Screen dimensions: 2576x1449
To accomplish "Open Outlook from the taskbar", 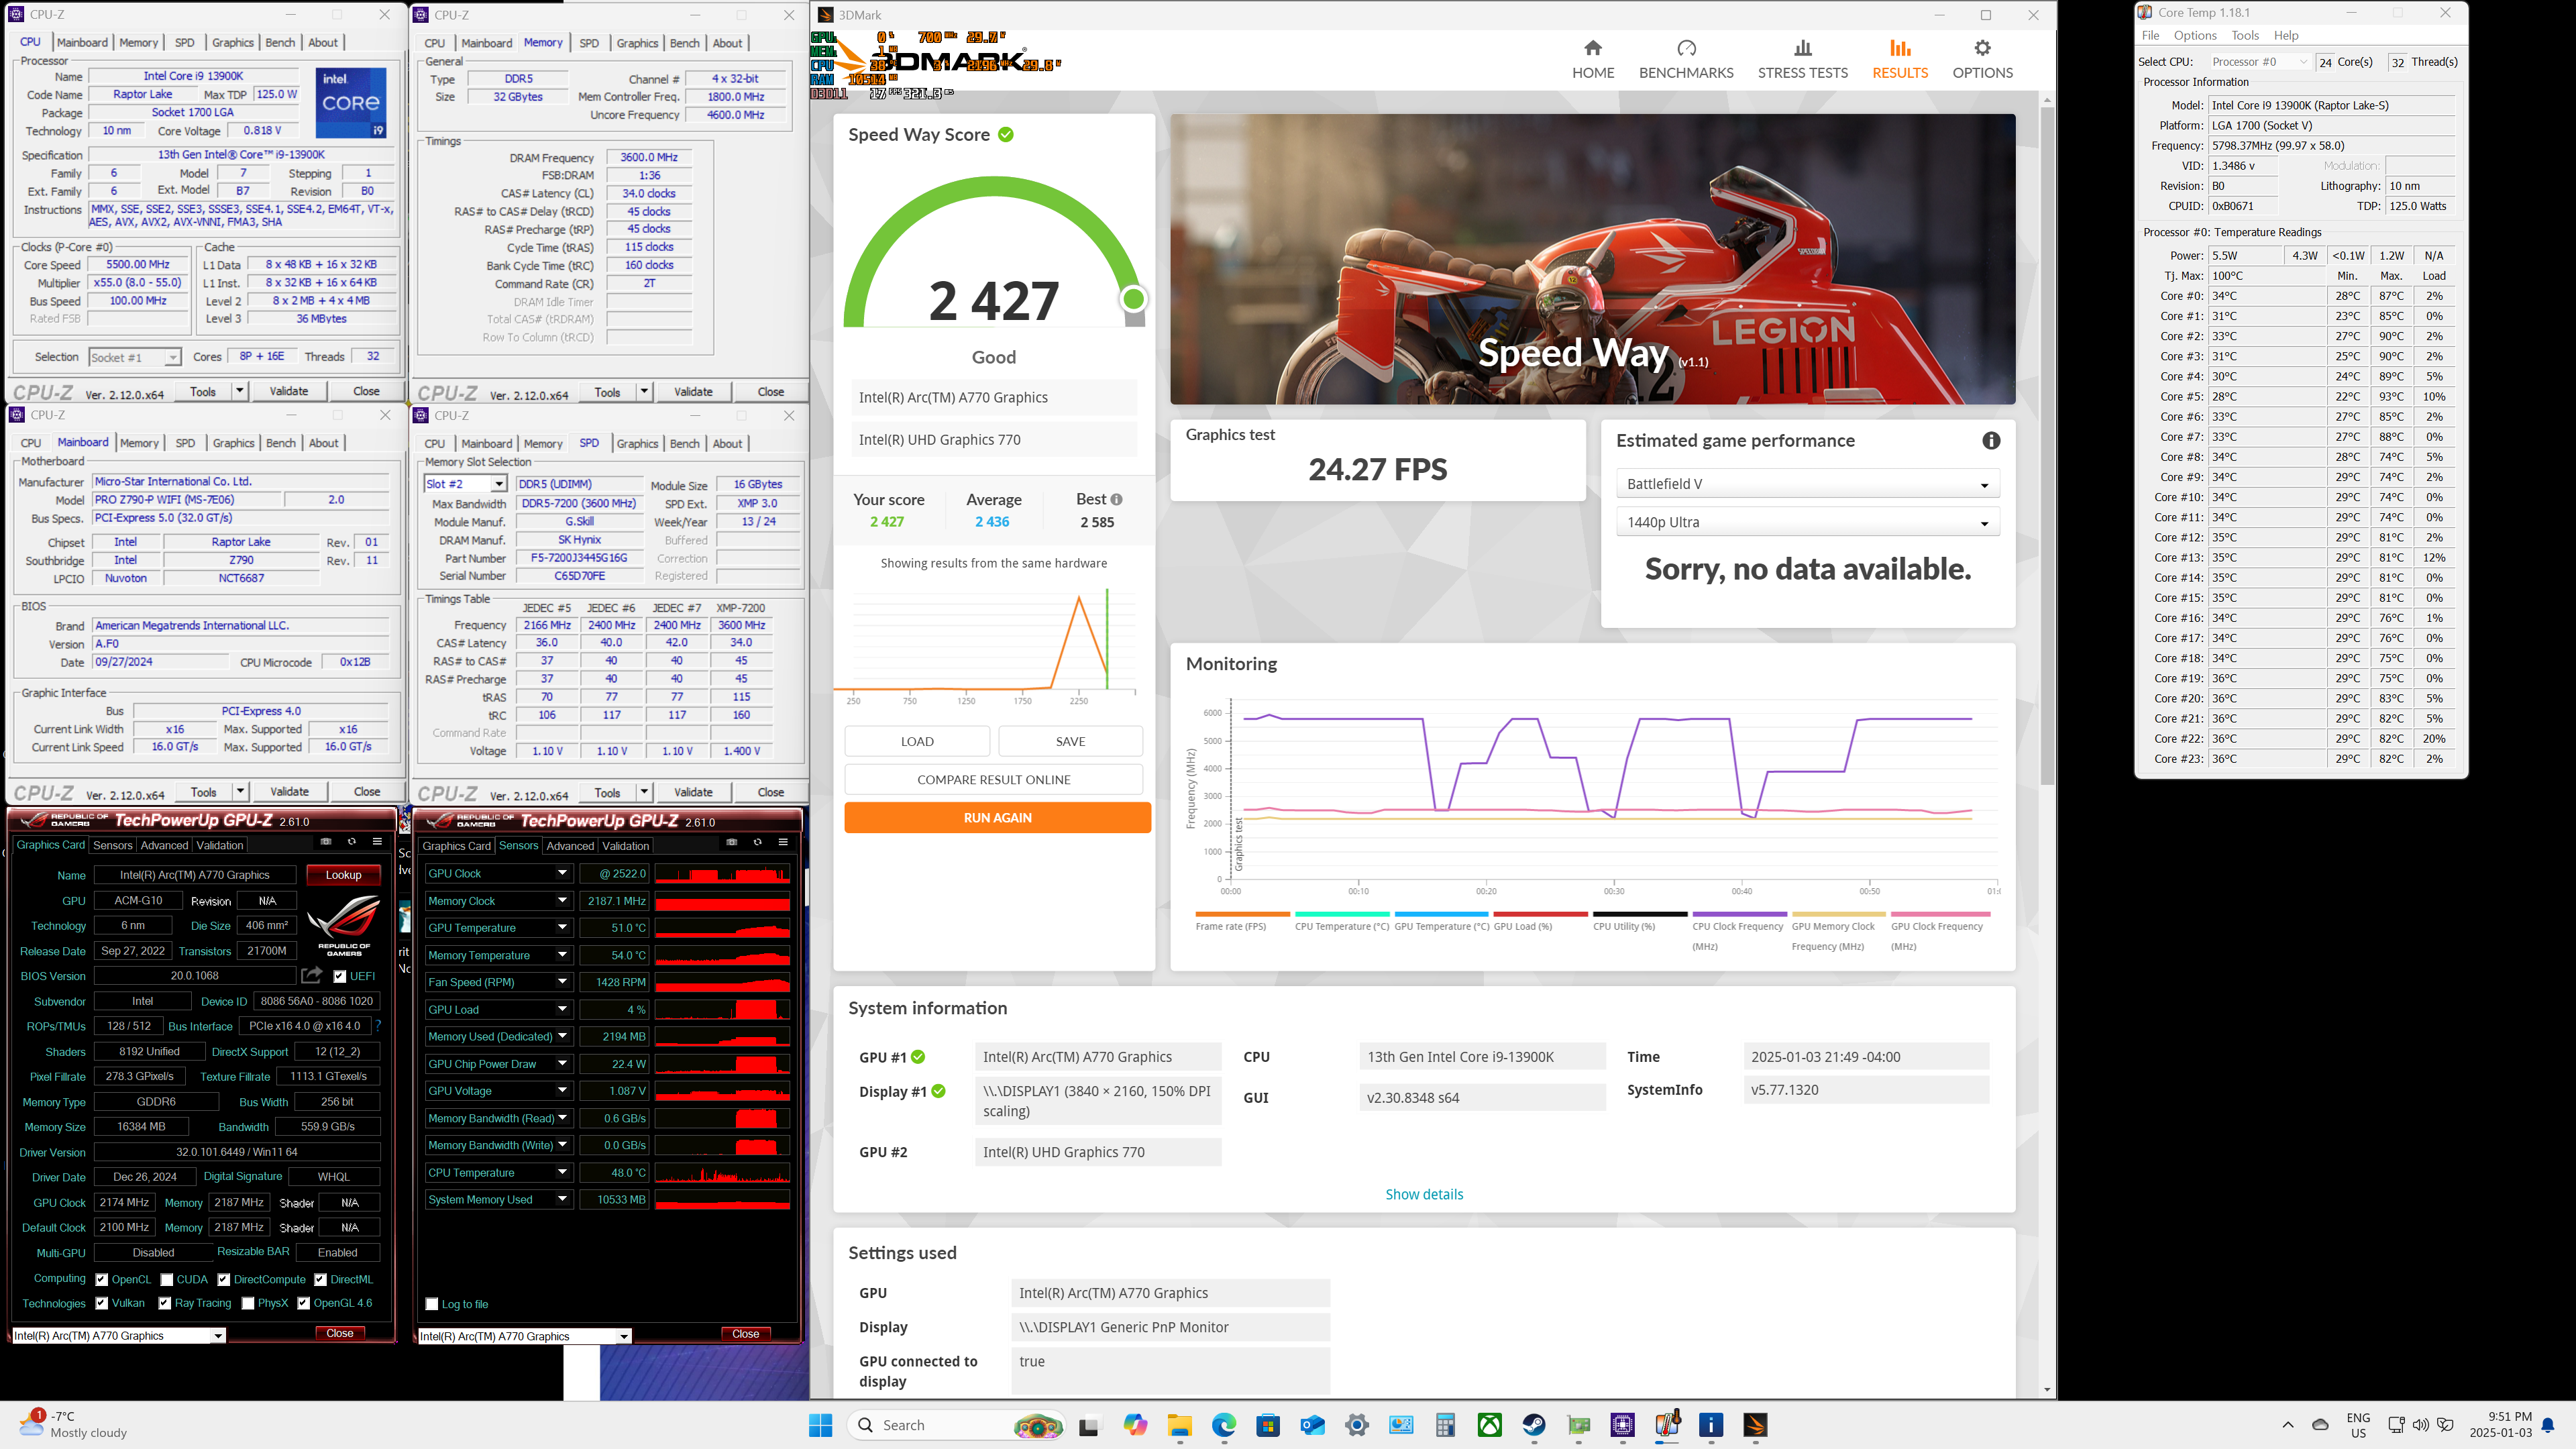I will tap(1312, 1425).
